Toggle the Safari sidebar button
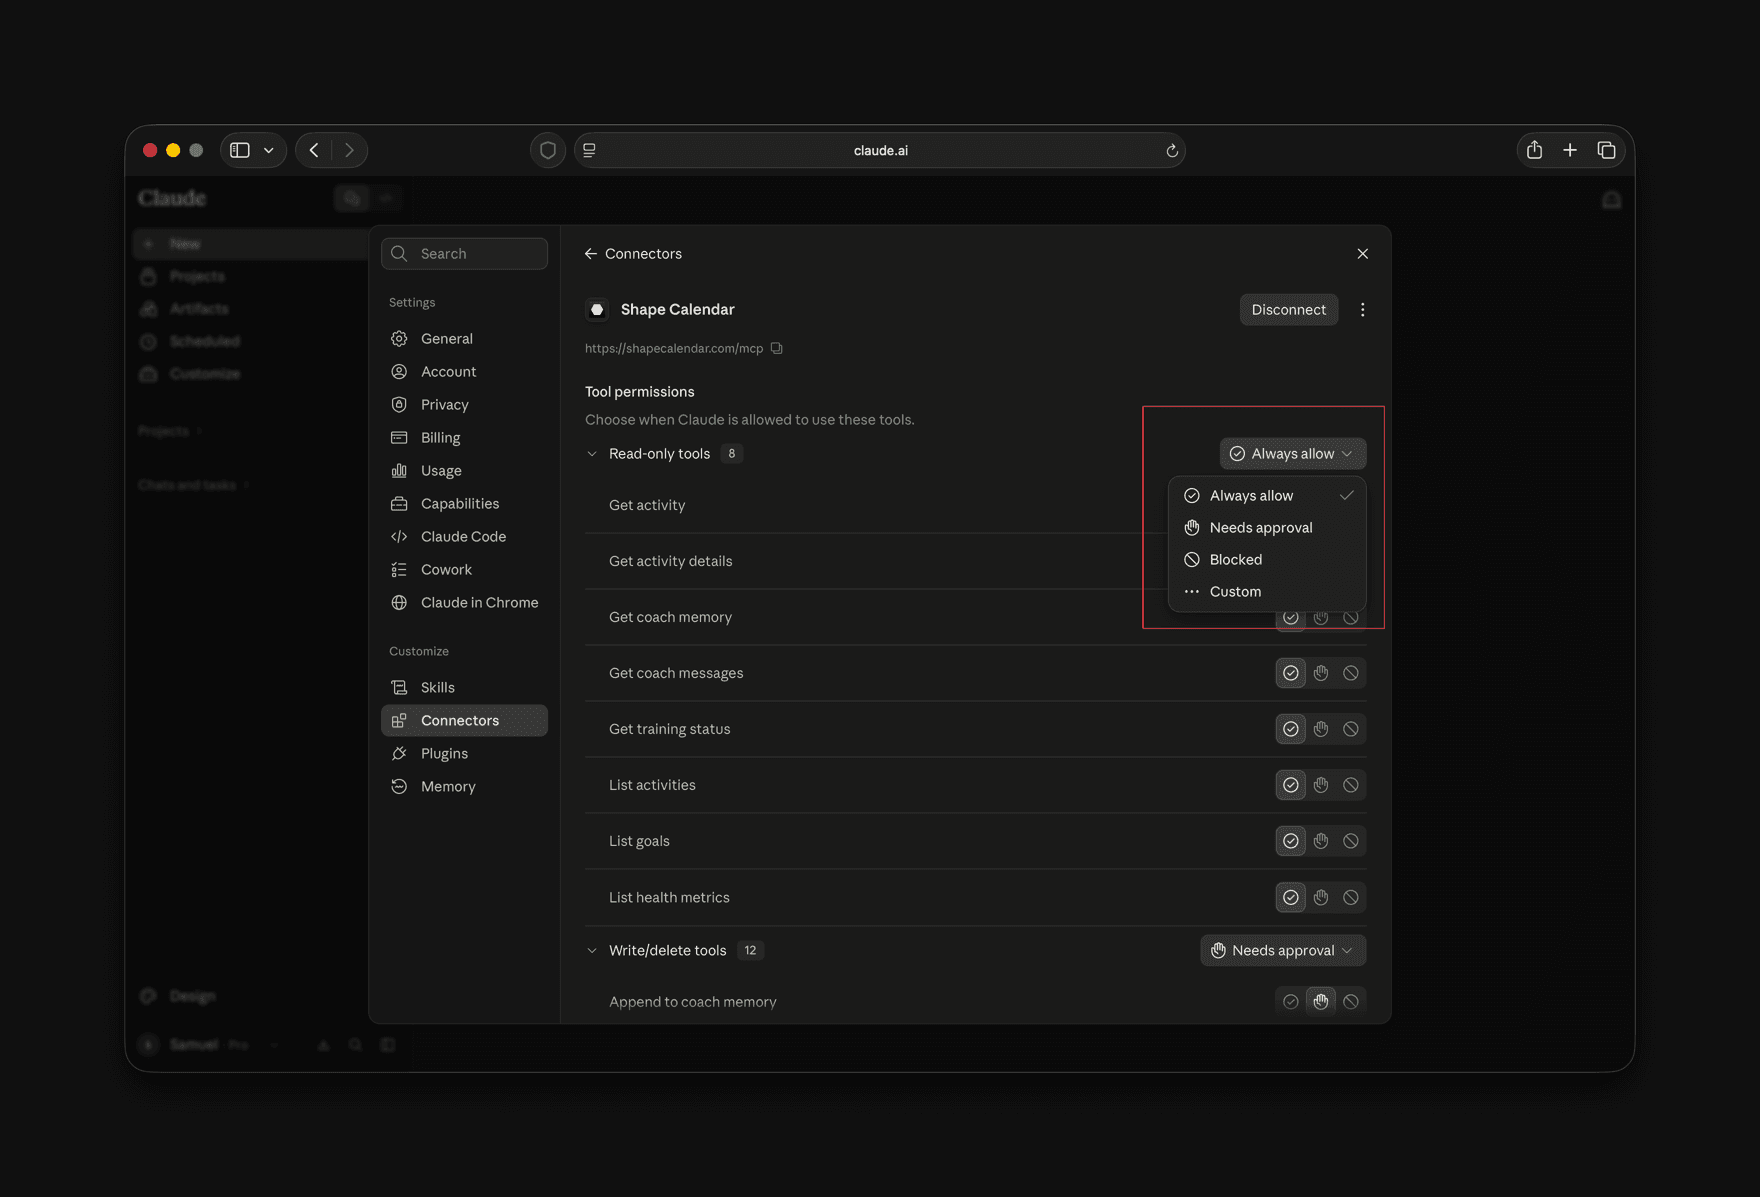Image resolution: width=1760 pixels, height=1197 pixels. point(240,150)
